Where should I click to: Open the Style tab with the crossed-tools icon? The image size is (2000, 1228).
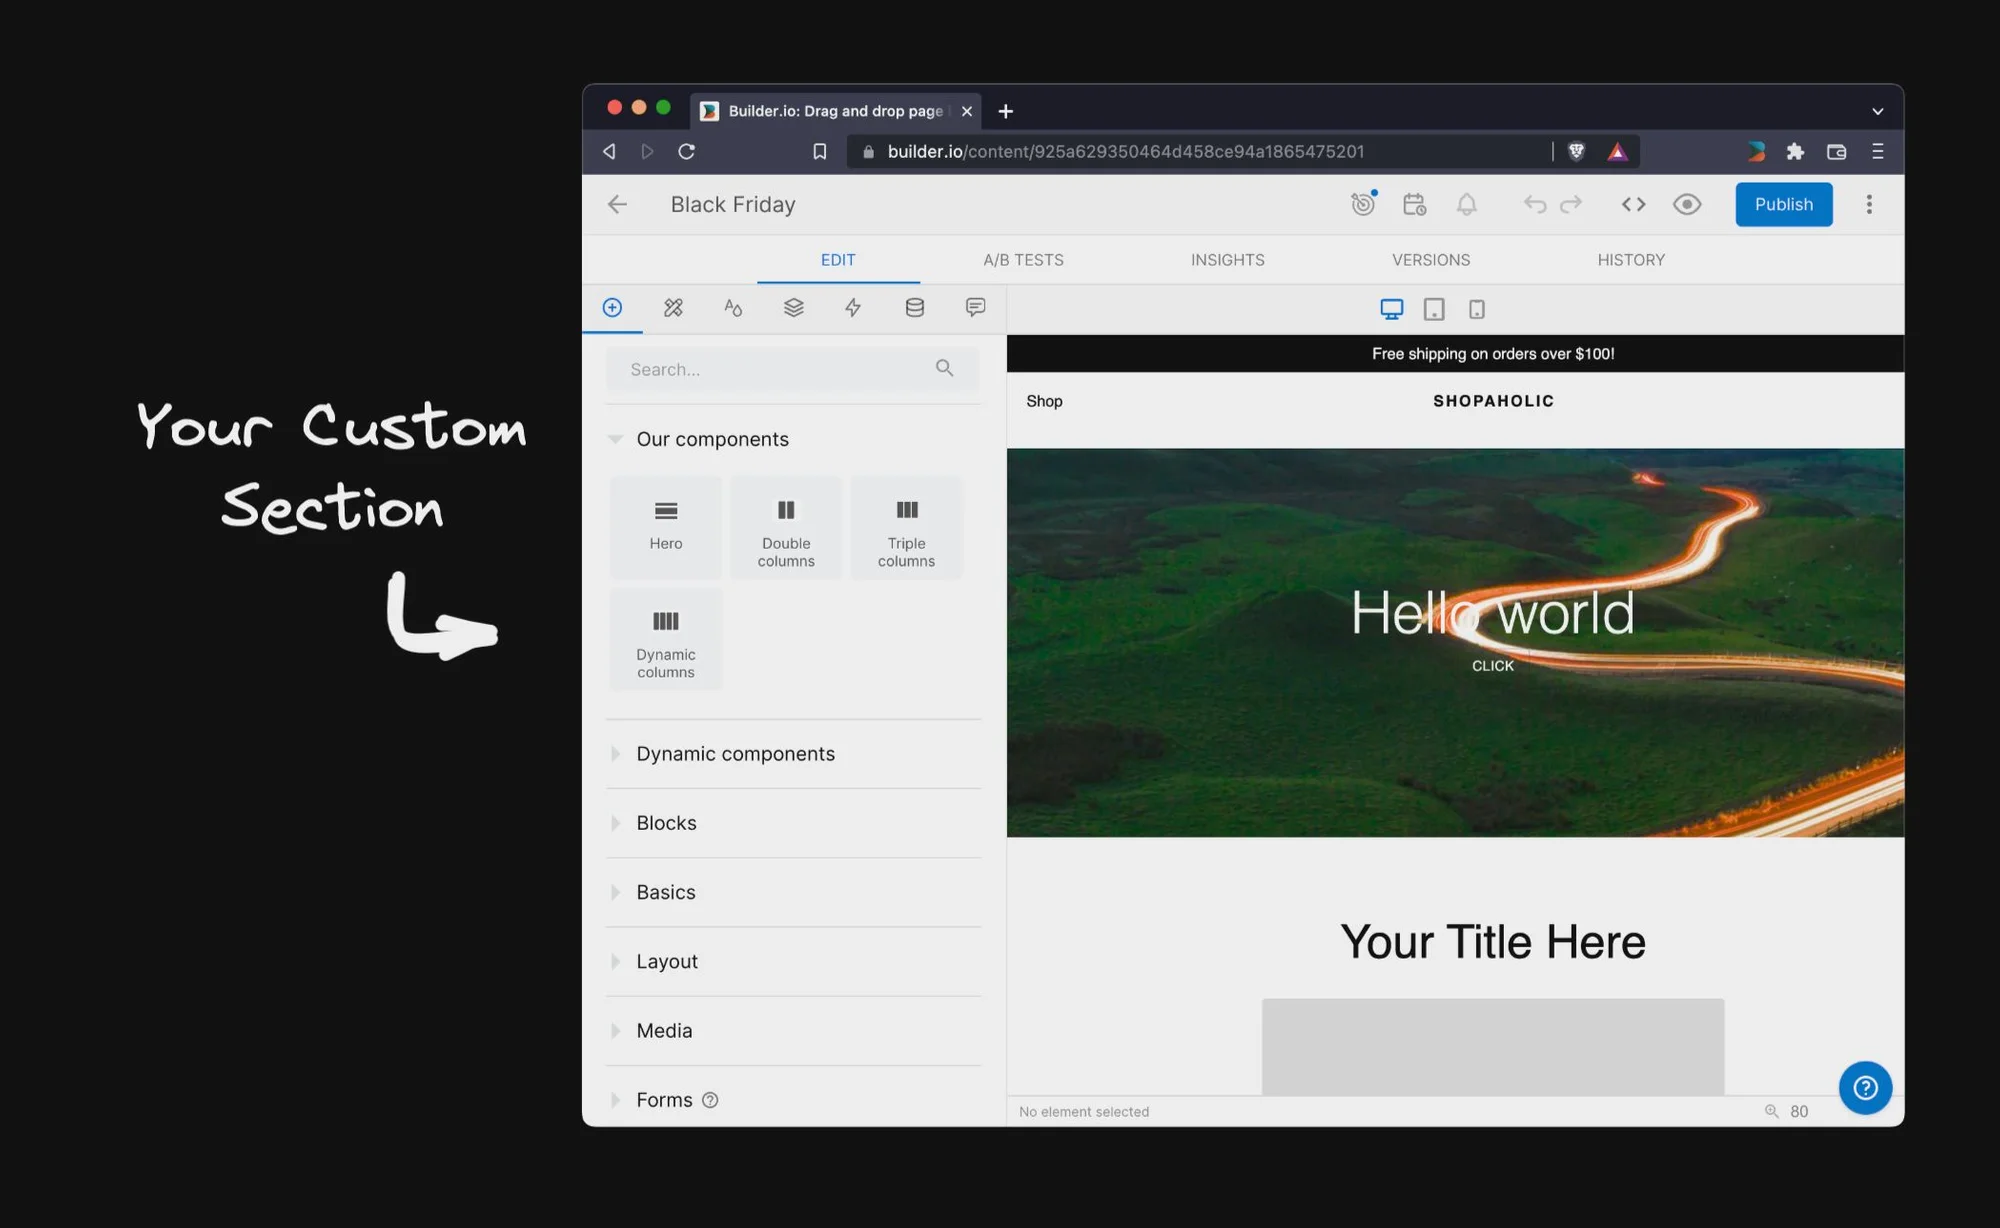coord(673,308)
